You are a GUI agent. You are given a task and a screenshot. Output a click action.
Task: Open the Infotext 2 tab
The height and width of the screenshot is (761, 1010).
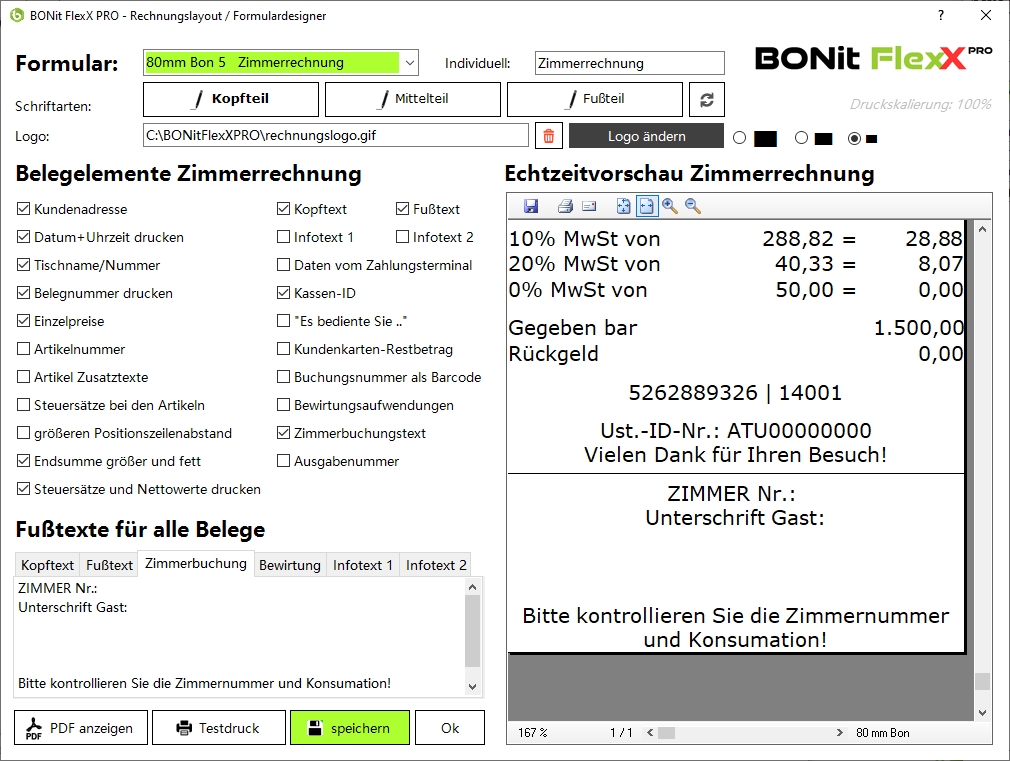coord(435,565)
